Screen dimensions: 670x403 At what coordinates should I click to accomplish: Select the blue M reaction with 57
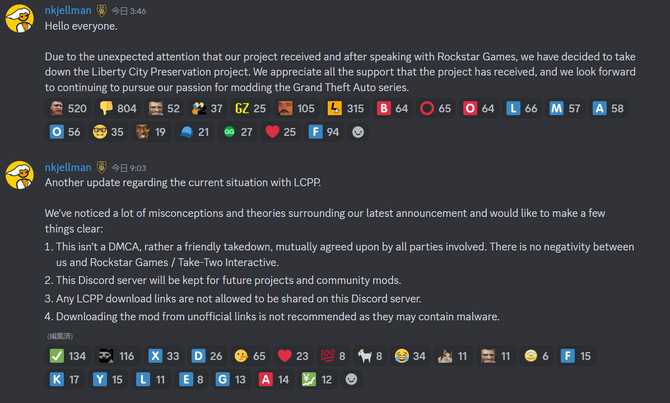566,108
